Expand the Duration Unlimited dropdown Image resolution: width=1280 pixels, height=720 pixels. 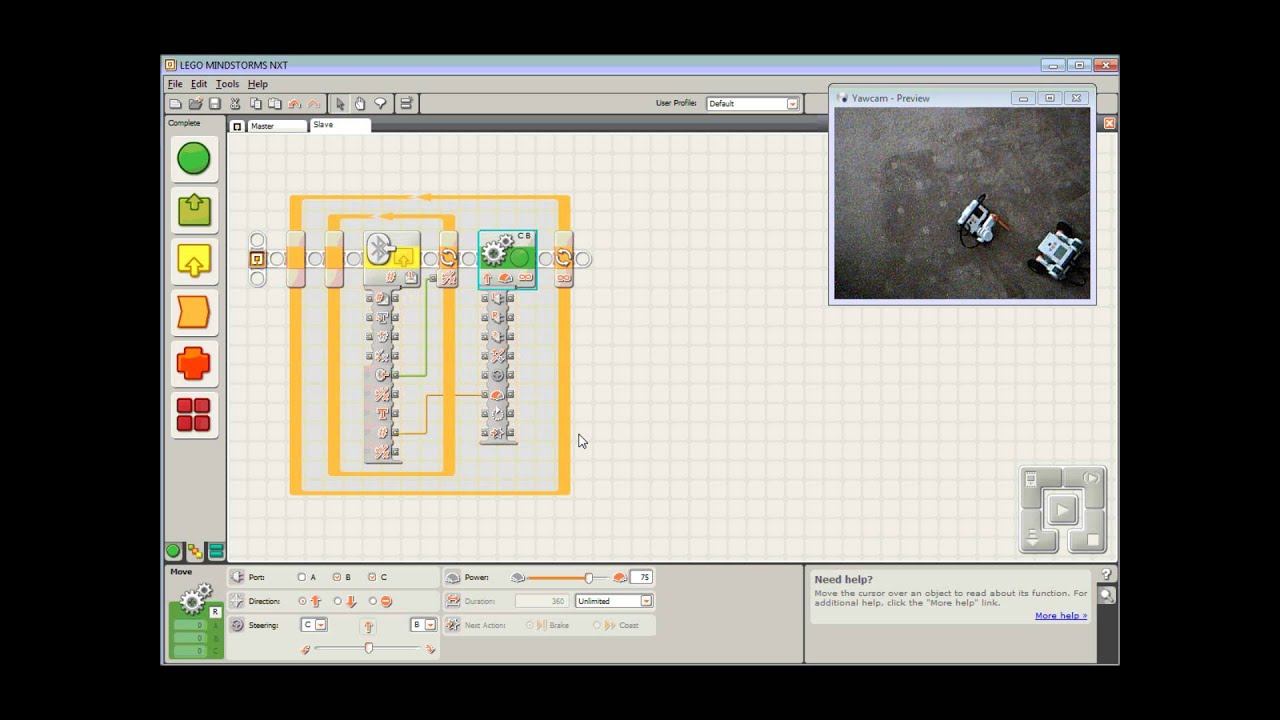point(646,601)
